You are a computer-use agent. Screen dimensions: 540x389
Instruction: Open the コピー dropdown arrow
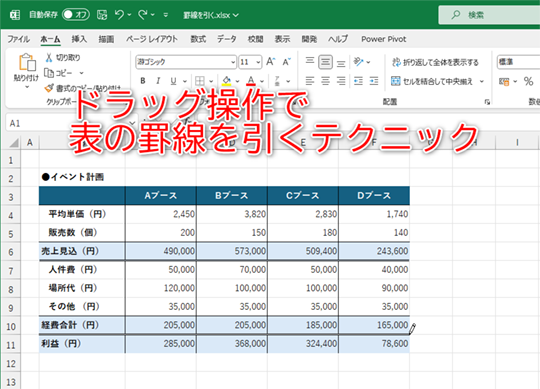[82, 73]
